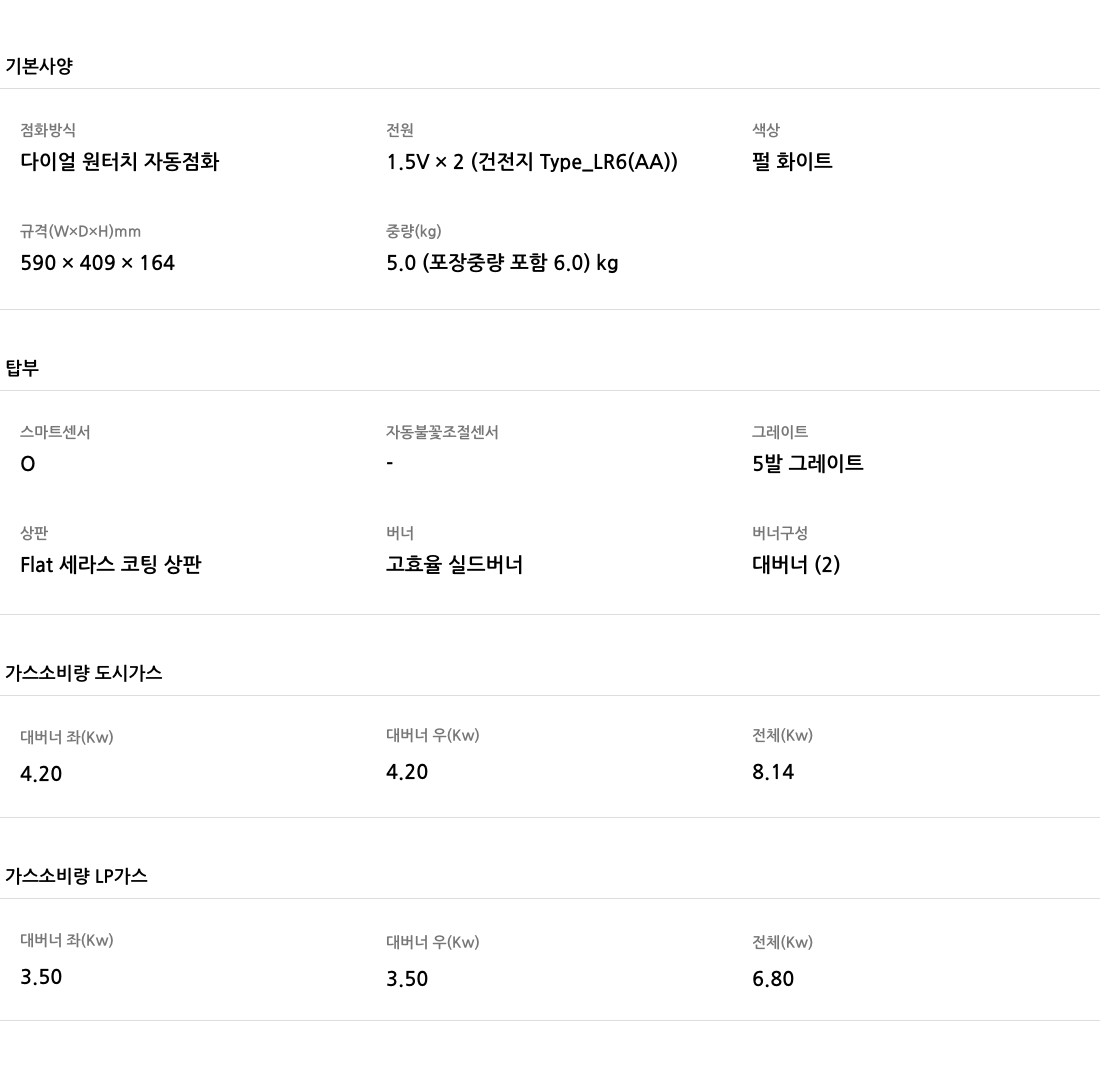Select the 5.0 kg weight value
The width and height of the screenshot is (1100, 1071).
click(x=502, y=263)
